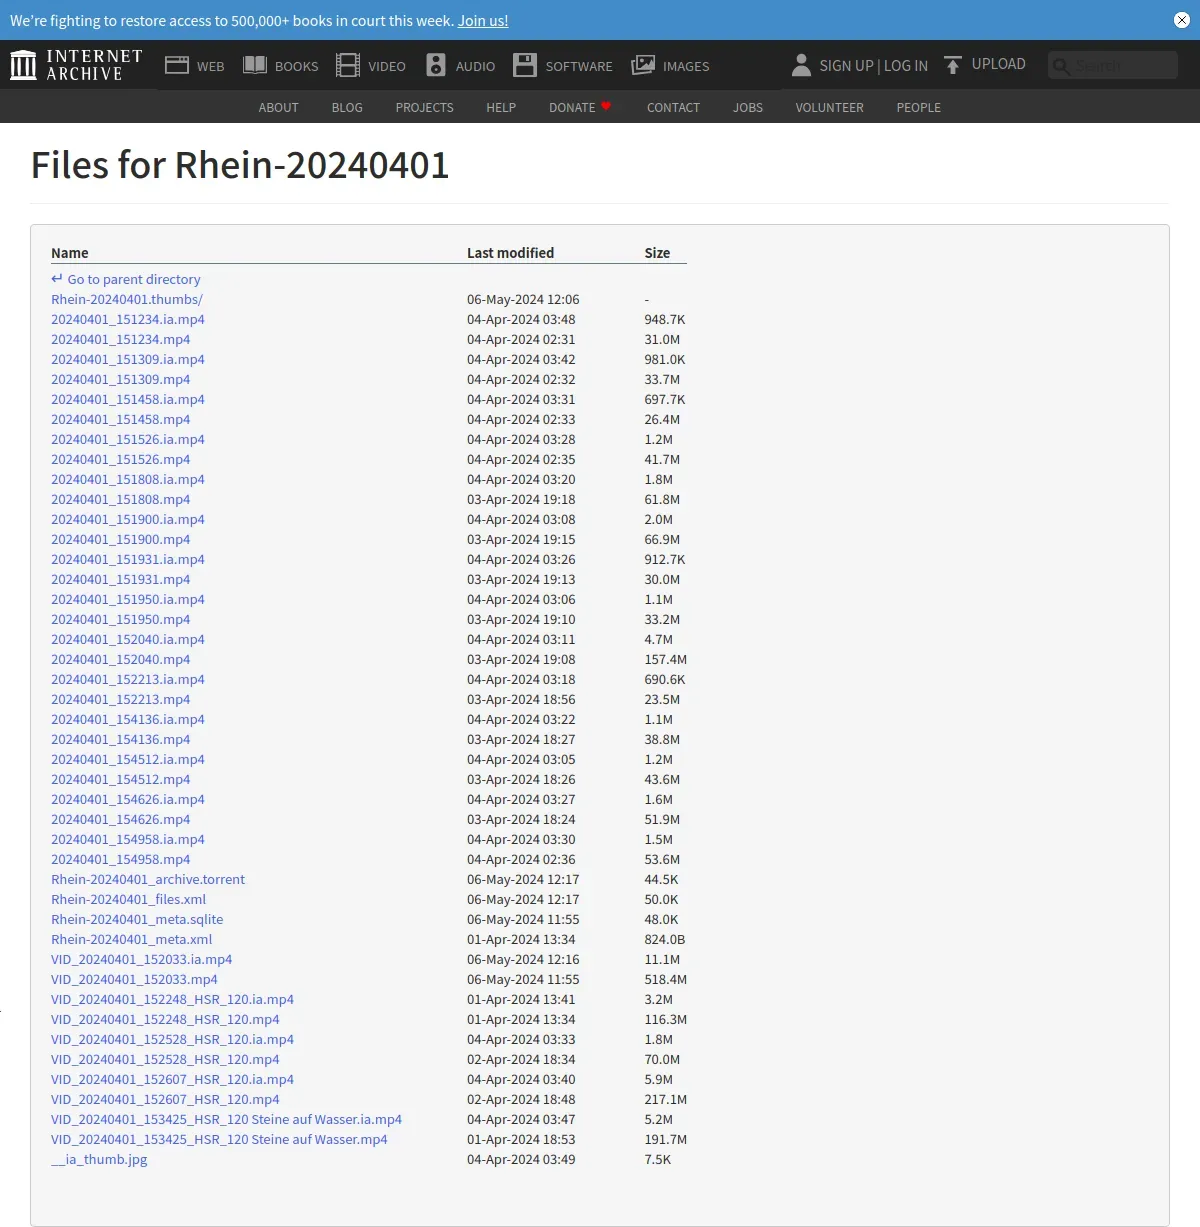The image size is (1200, 1227).
Task: Open file 20240401_151931.mp4
Action: tap(120, 579)
